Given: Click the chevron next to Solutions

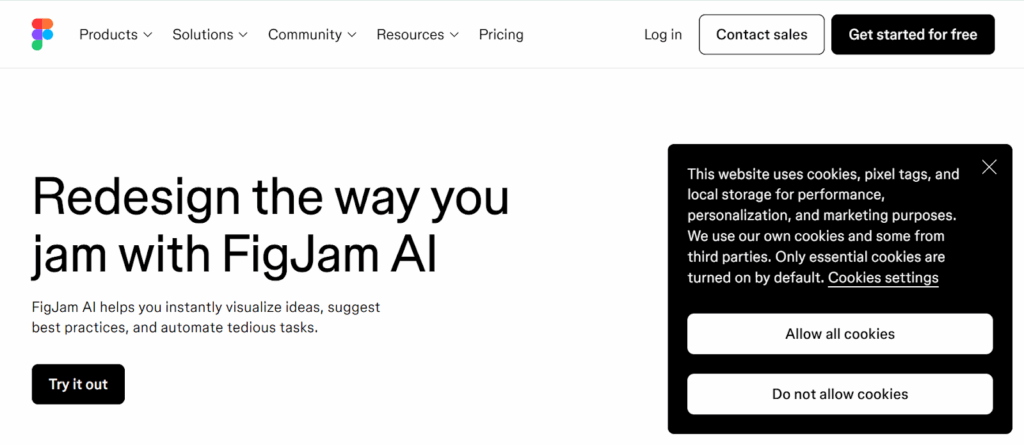Looking at the screenshot, I should point(243,35).
